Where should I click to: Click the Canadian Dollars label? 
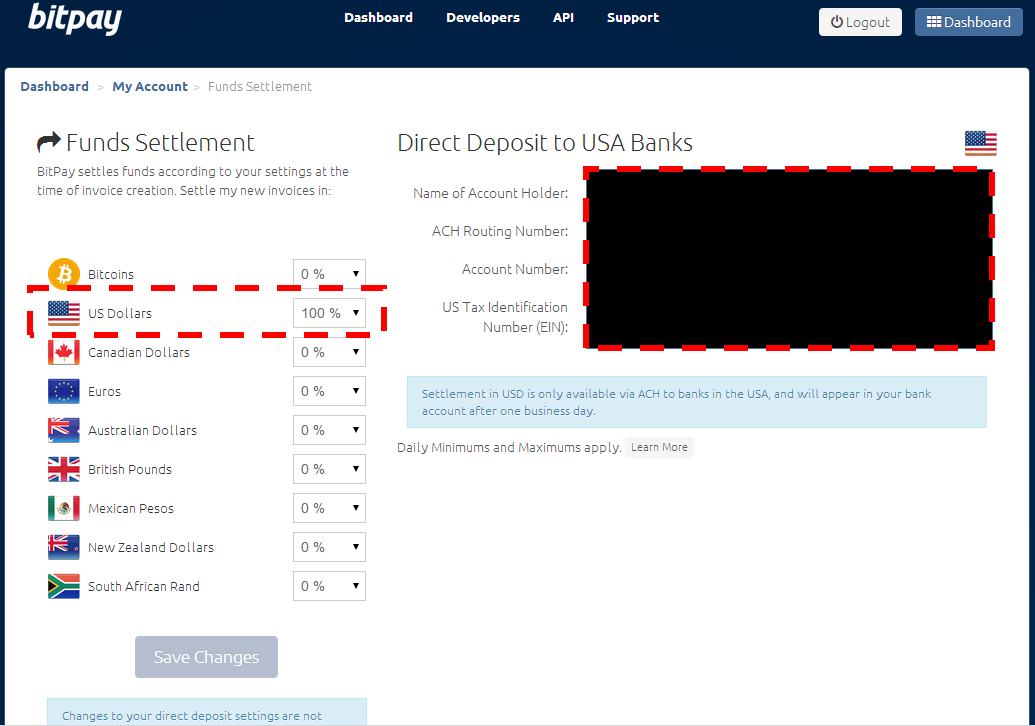tap(139, 352)
